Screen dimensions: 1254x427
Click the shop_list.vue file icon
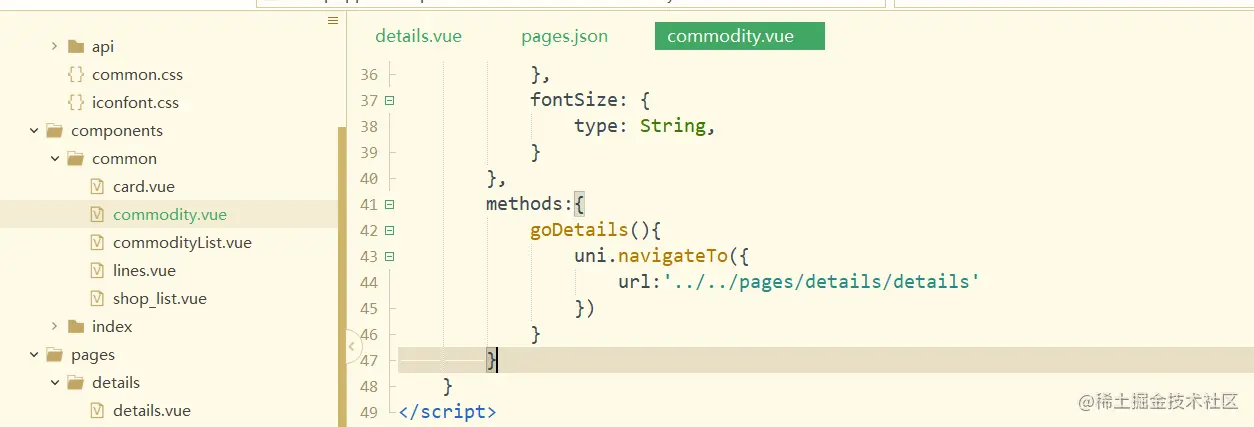(97, 299)
